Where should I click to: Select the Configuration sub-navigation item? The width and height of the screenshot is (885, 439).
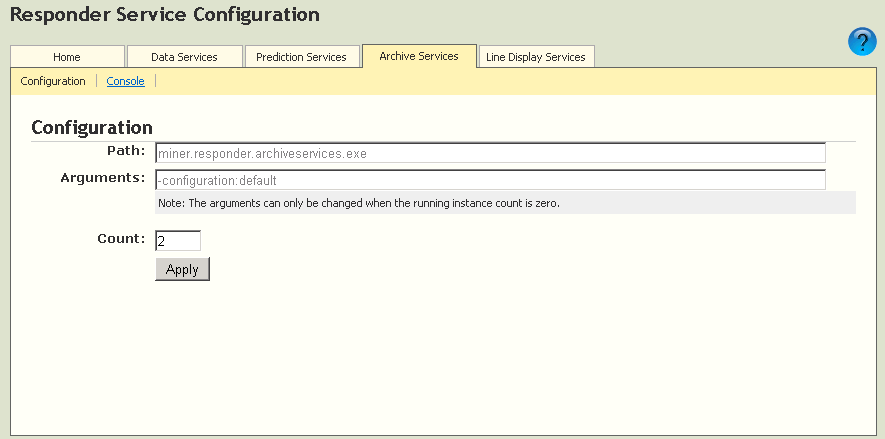pyautogui.click(x=53, y=81)
